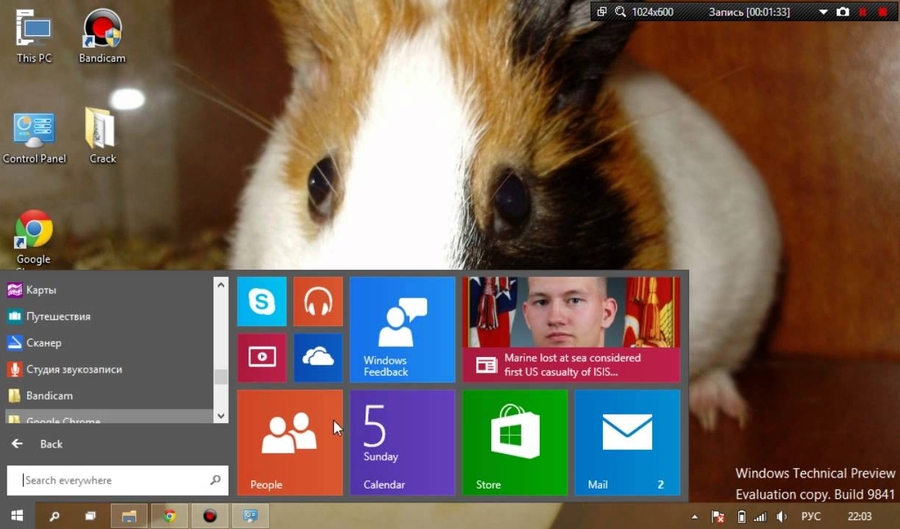Expand the Bandicam toolbar dropdown arrow

823,12
